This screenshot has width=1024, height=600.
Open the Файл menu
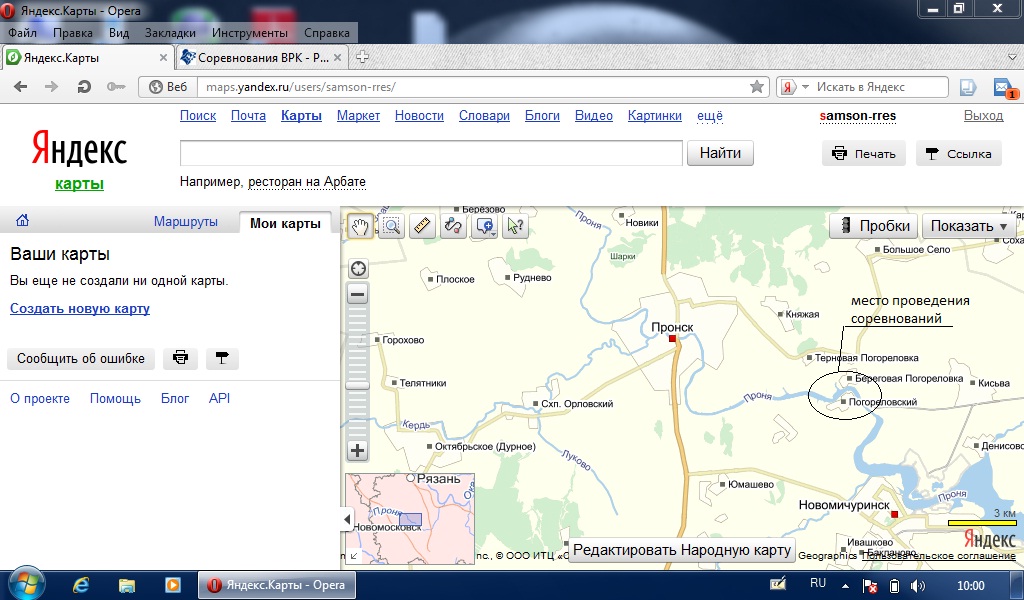tap(23, 33)
